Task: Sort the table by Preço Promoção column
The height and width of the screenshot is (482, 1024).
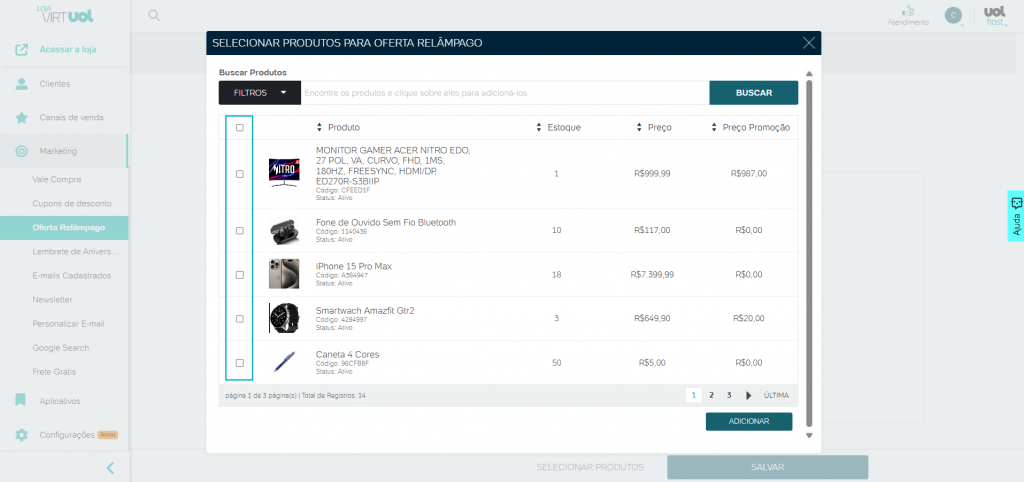Action: pyautogui.click(x=750, y=128)
